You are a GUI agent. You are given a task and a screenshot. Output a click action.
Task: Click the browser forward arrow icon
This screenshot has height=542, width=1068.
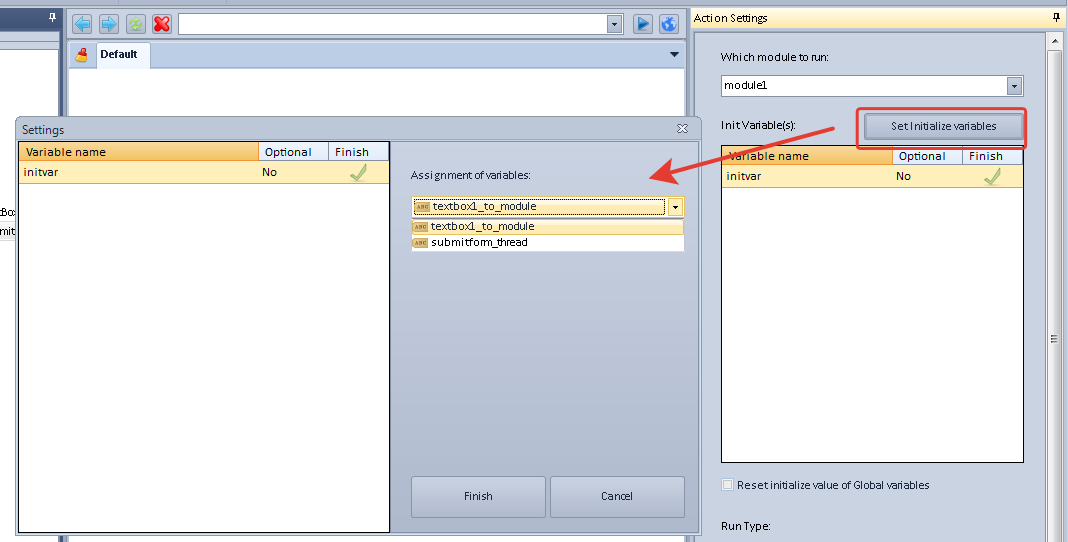[x=108, y=23]
